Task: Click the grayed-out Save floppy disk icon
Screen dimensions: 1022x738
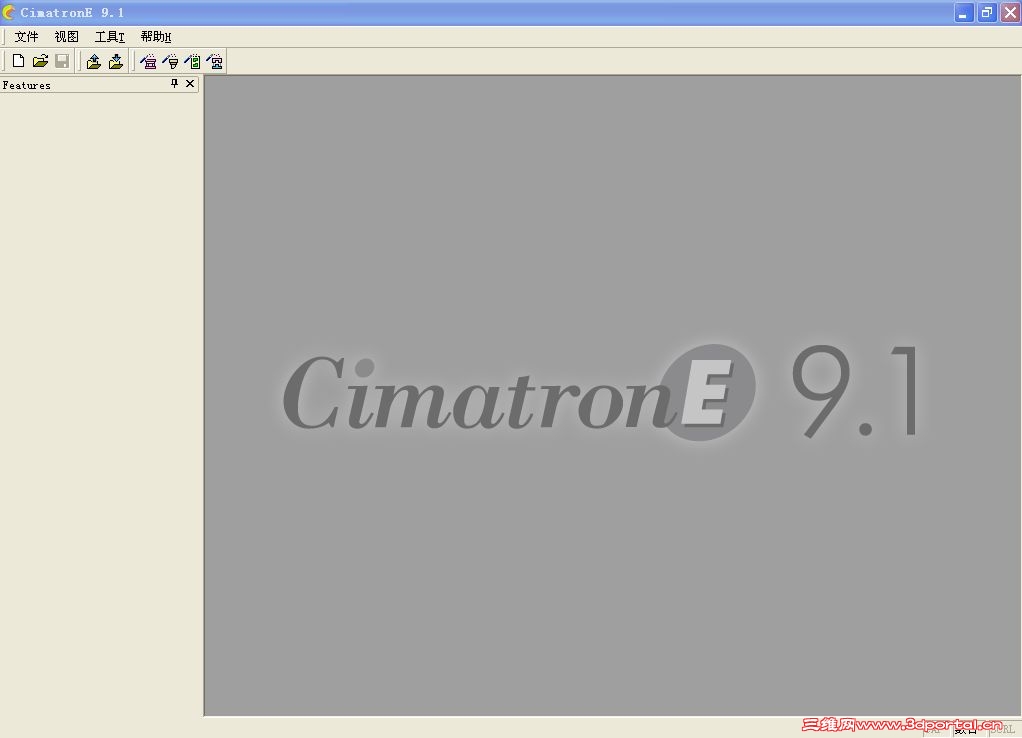Action: (62, 61)
